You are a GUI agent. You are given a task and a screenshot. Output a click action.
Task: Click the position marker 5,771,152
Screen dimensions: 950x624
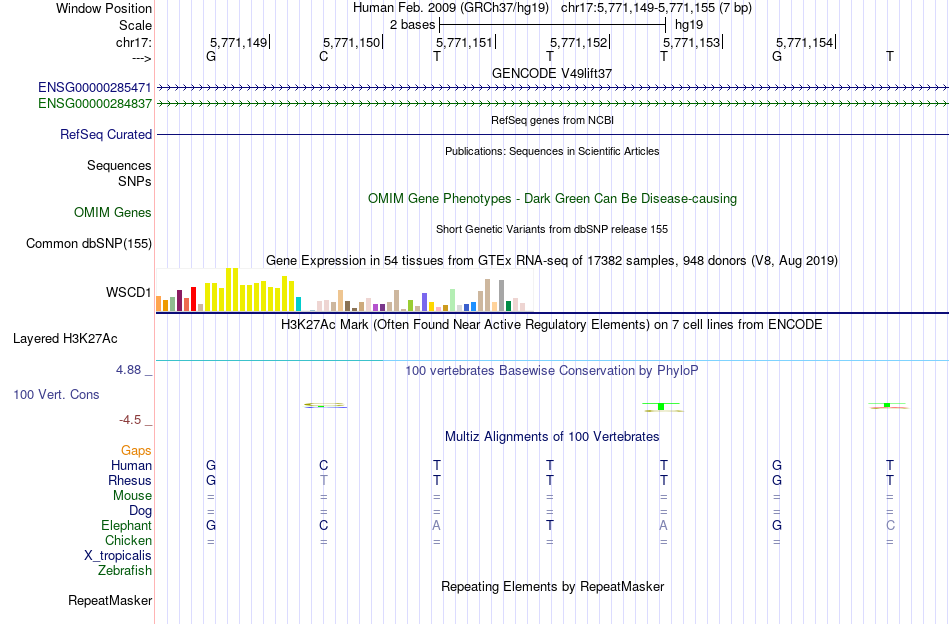click(579, 42)
